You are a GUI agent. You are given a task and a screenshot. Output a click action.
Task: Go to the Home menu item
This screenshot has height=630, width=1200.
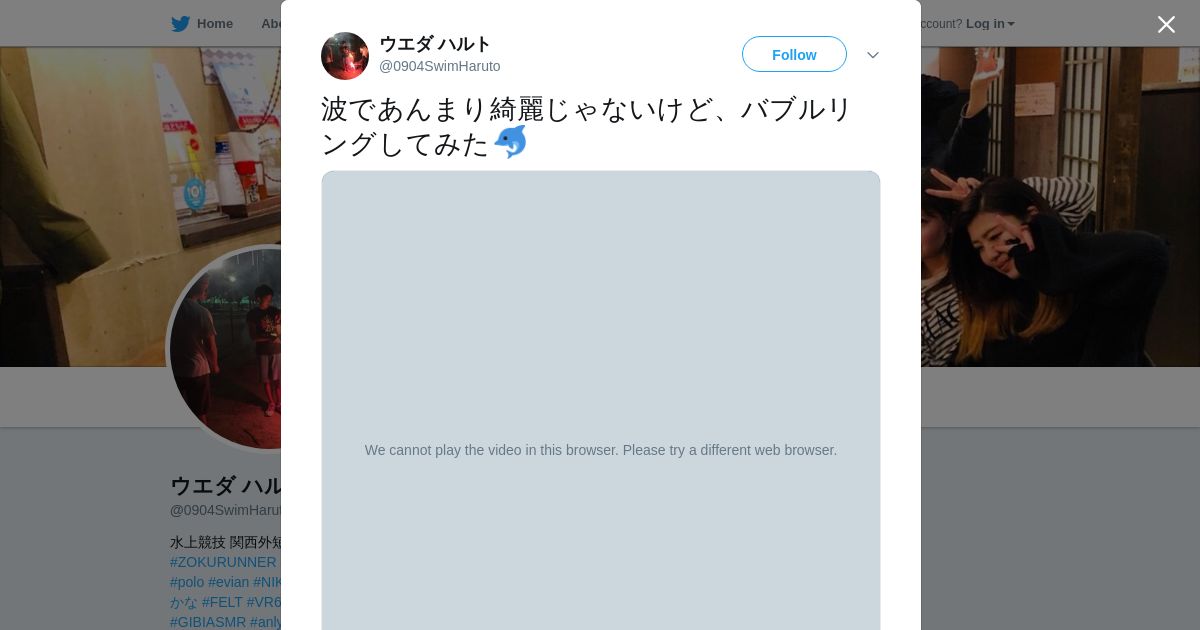[x=215, y=24]
